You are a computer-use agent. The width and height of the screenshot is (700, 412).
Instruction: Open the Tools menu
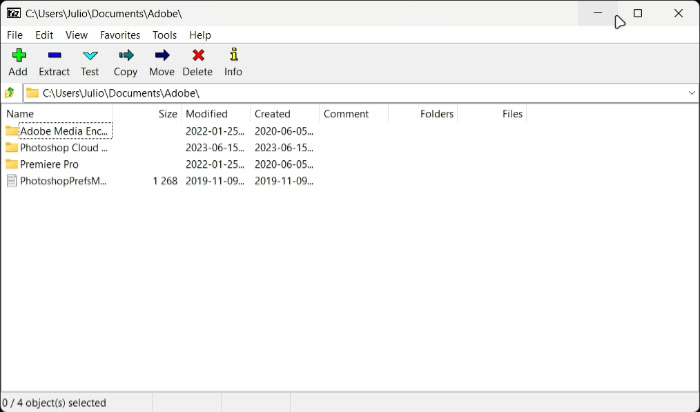tap(164, 35)
